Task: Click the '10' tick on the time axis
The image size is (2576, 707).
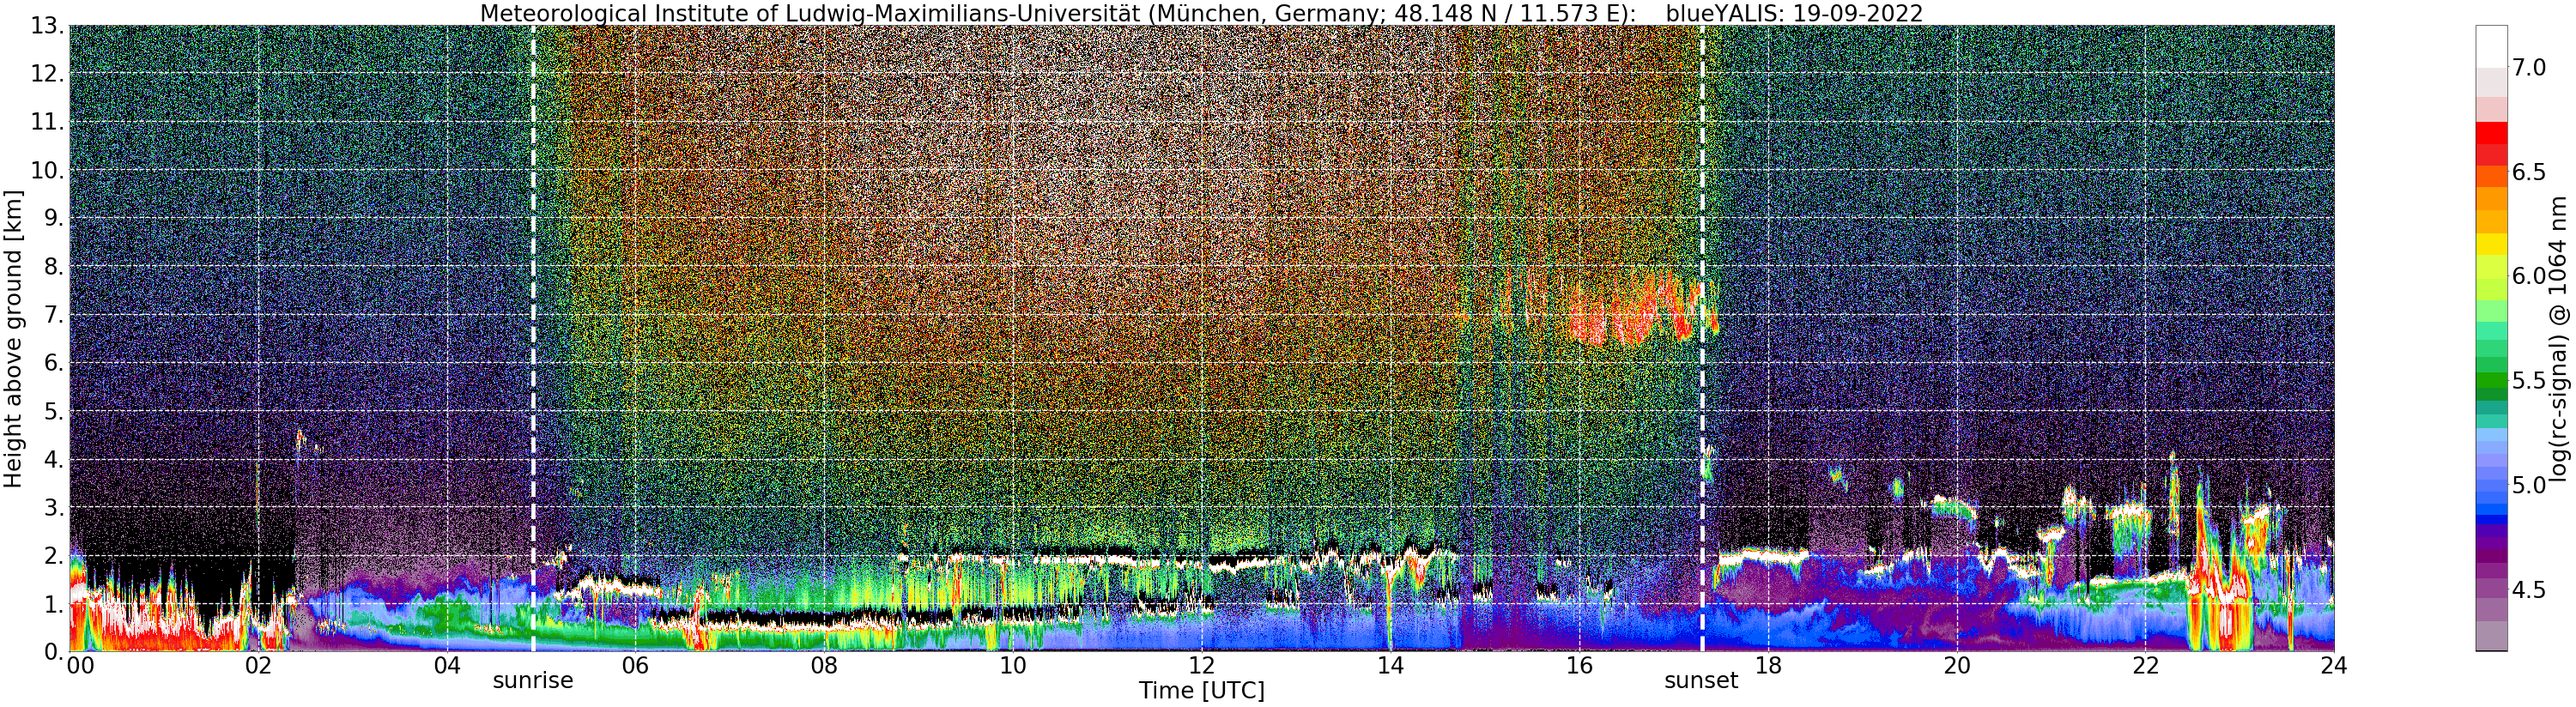Action: 1013,666
